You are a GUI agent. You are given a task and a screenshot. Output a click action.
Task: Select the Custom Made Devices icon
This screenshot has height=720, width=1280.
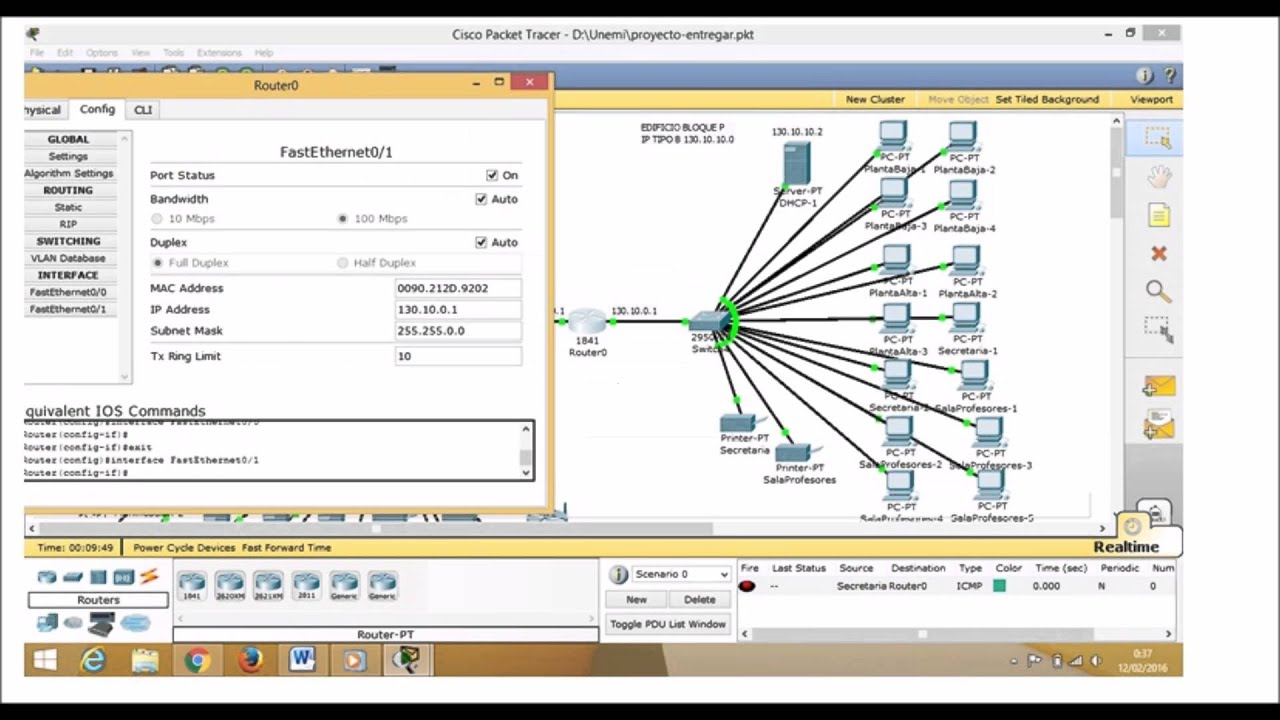tap(101, 624)
